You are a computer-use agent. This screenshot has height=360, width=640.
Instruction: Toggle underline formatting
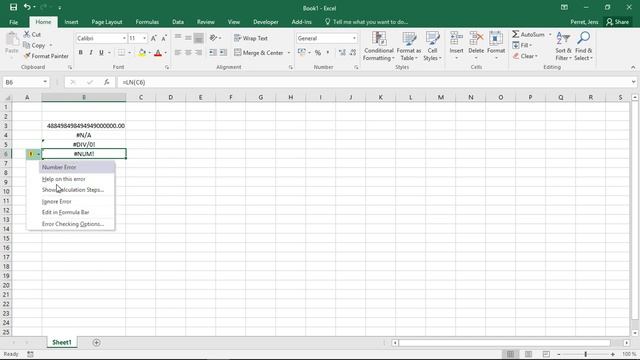[101, 53]
